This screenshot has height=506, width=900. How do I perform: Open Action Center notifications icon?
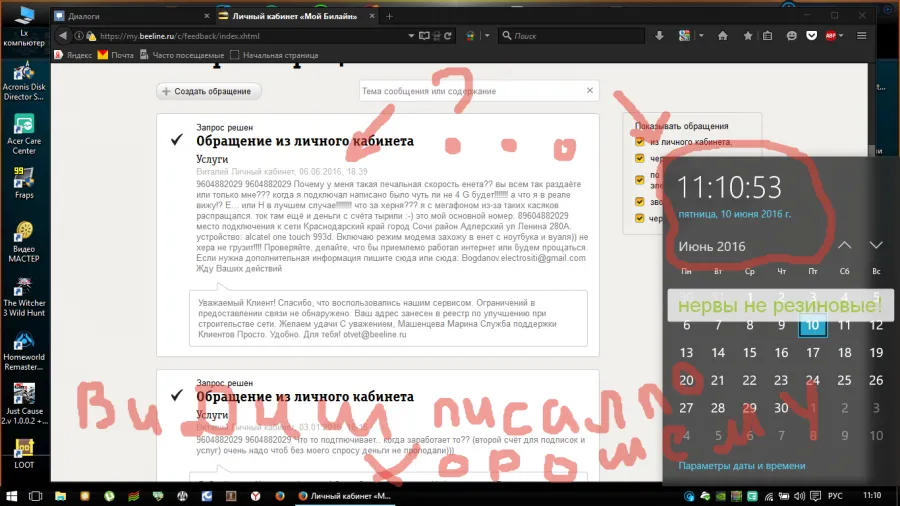pyautogui.click(x=815, y=496)
